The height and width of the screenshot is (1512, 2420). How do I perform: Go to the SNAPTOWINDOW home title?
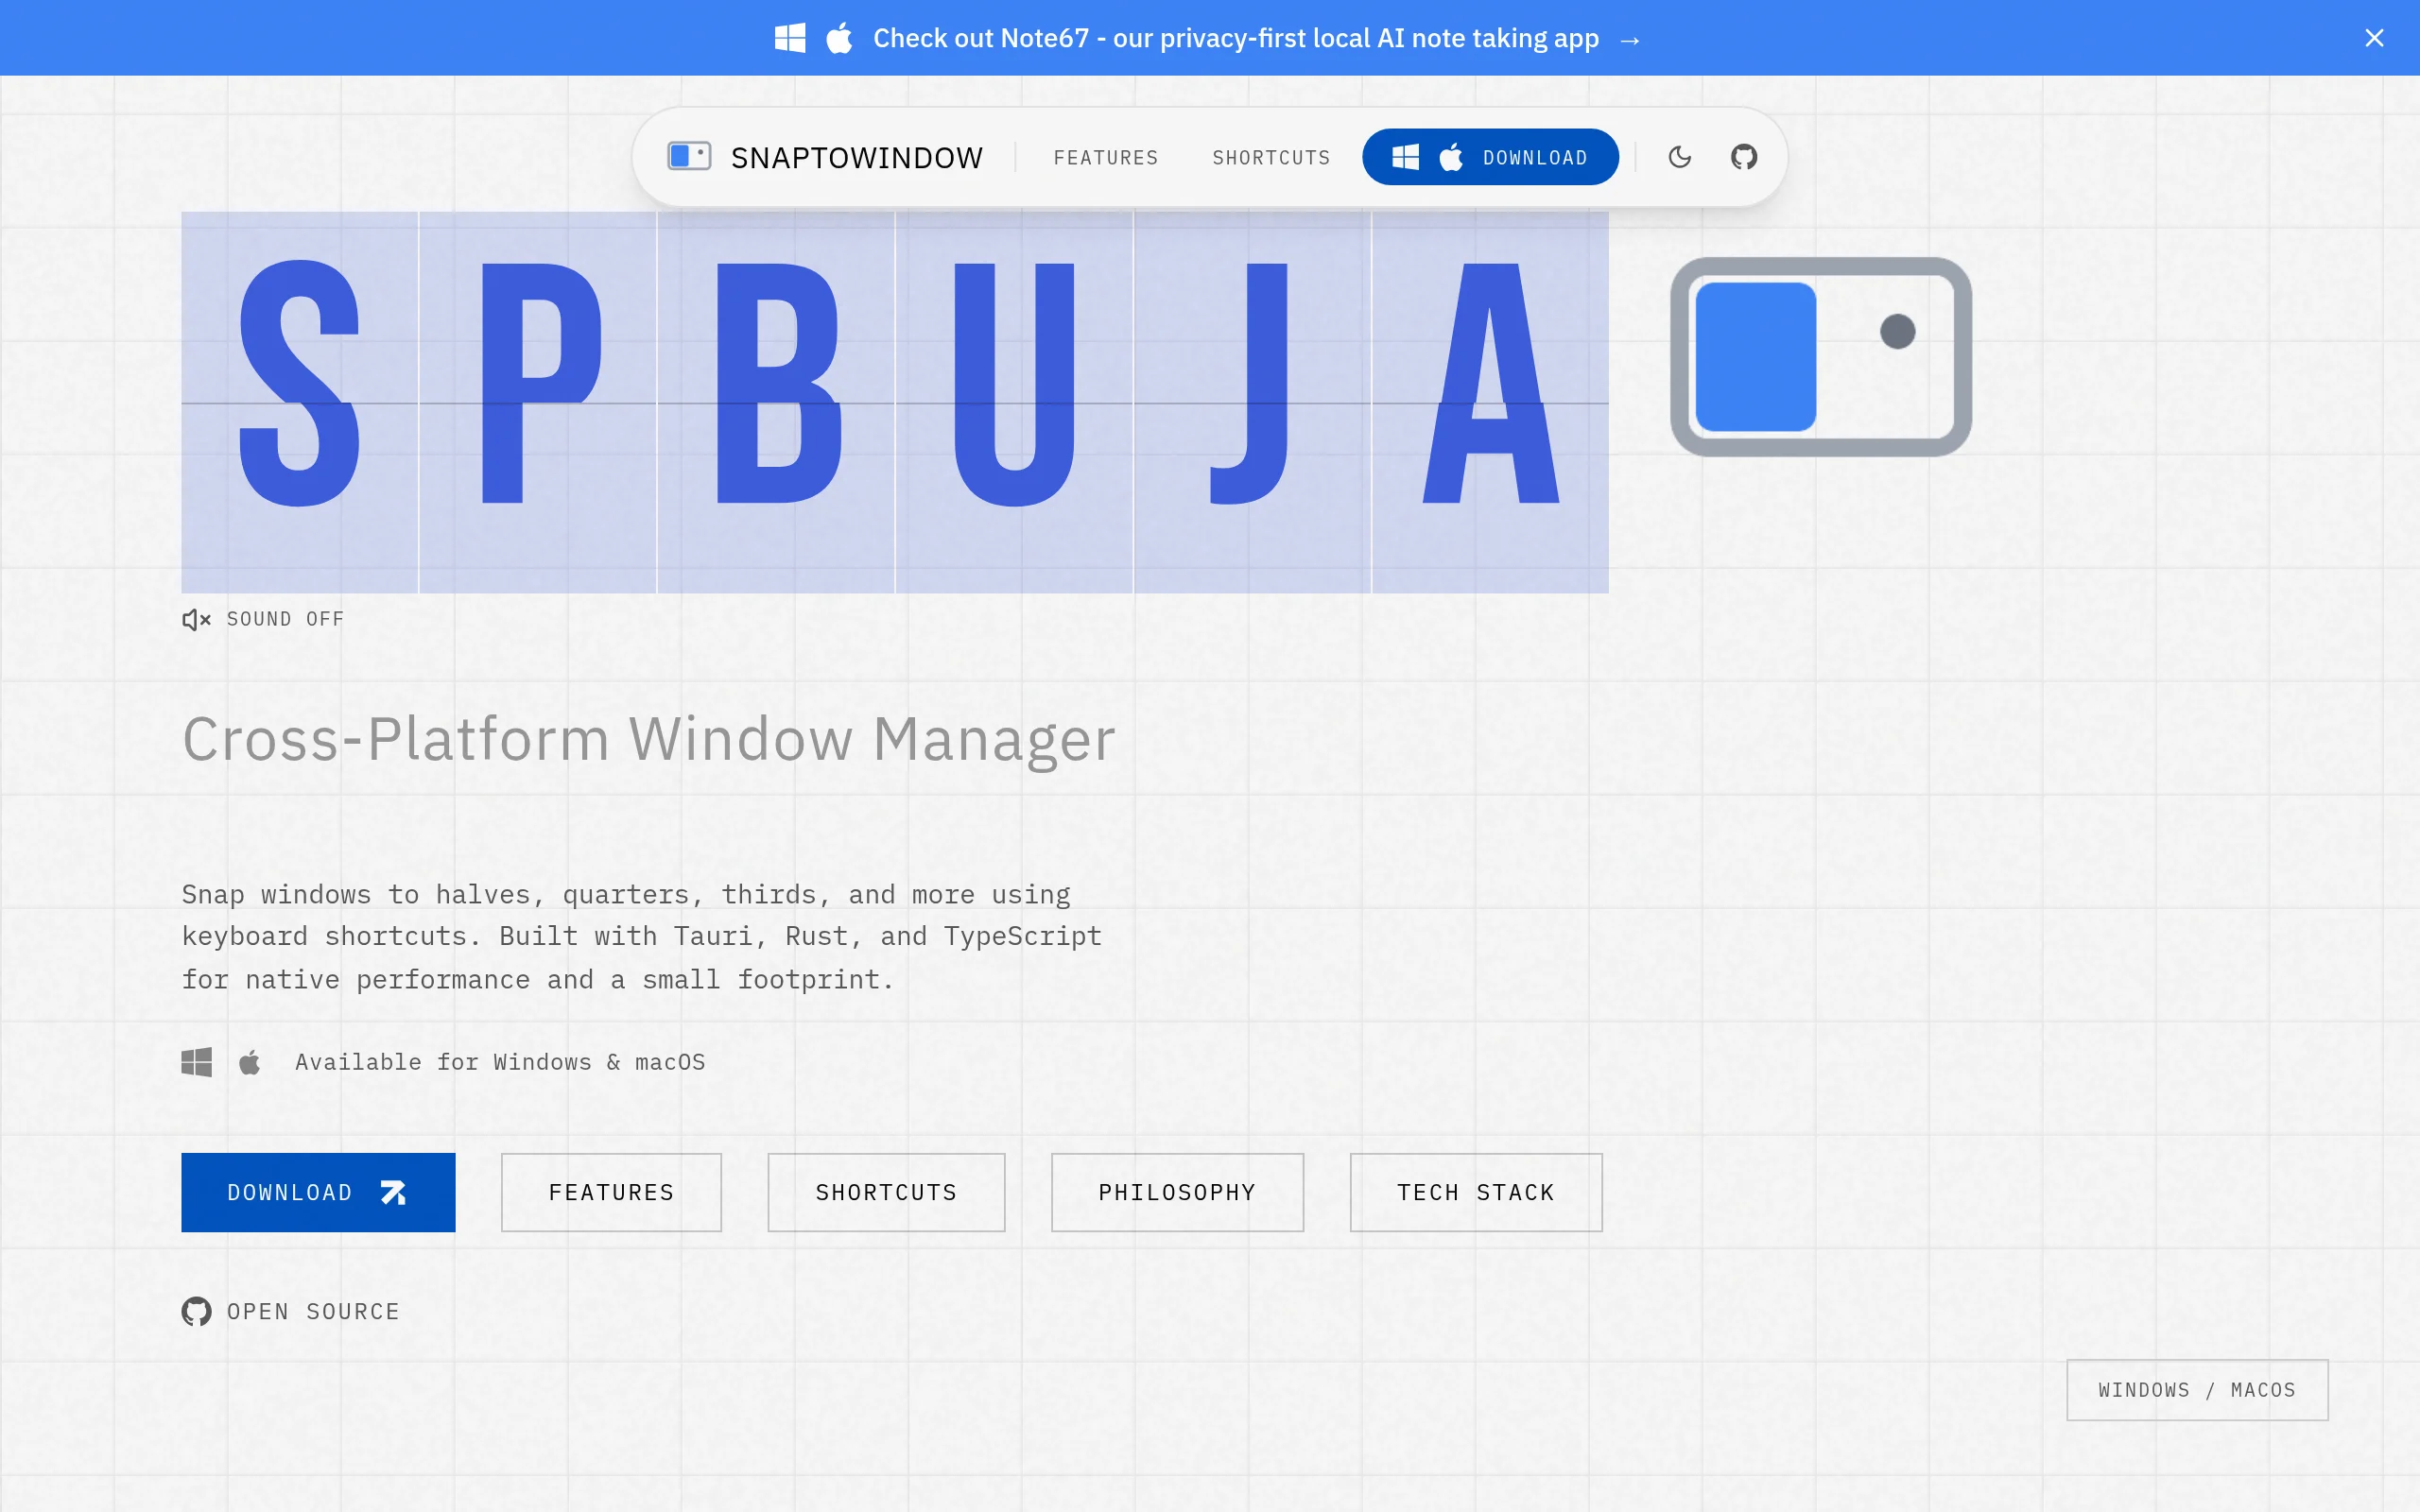[x=857, y=158]
